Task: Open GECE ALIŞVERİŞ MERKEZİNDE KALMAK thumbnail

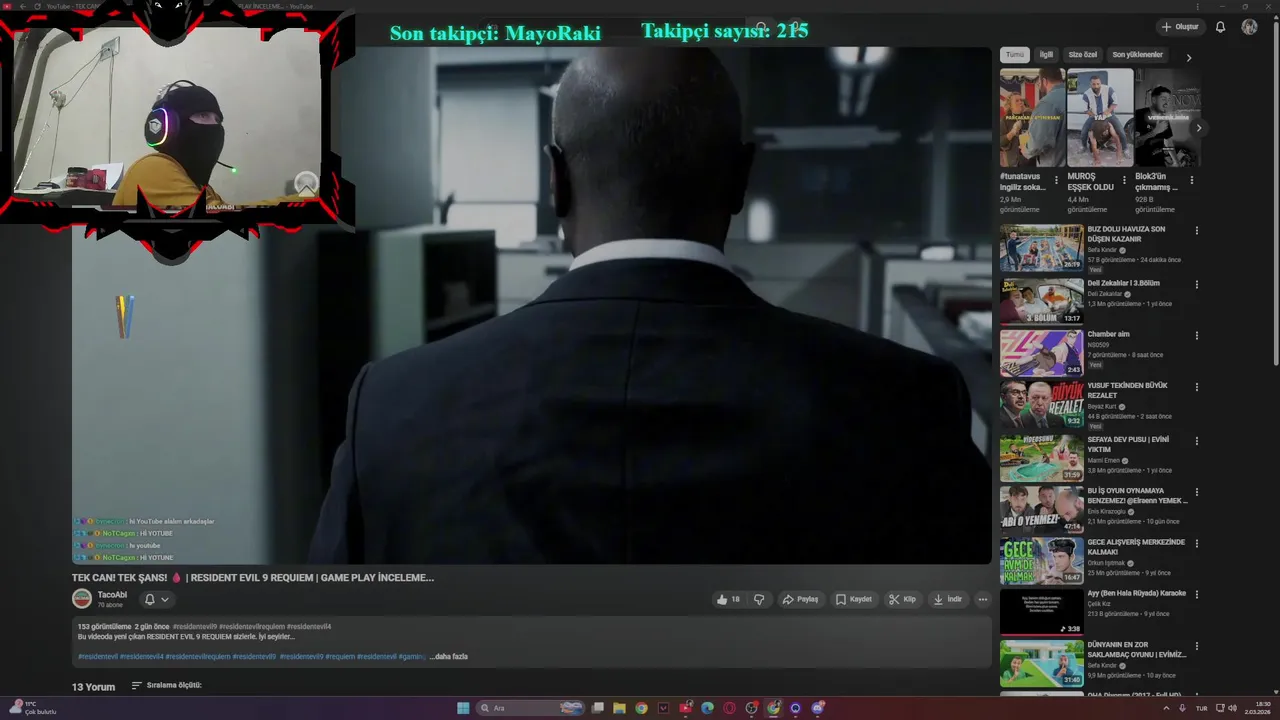Action: tap(1042, 561)
